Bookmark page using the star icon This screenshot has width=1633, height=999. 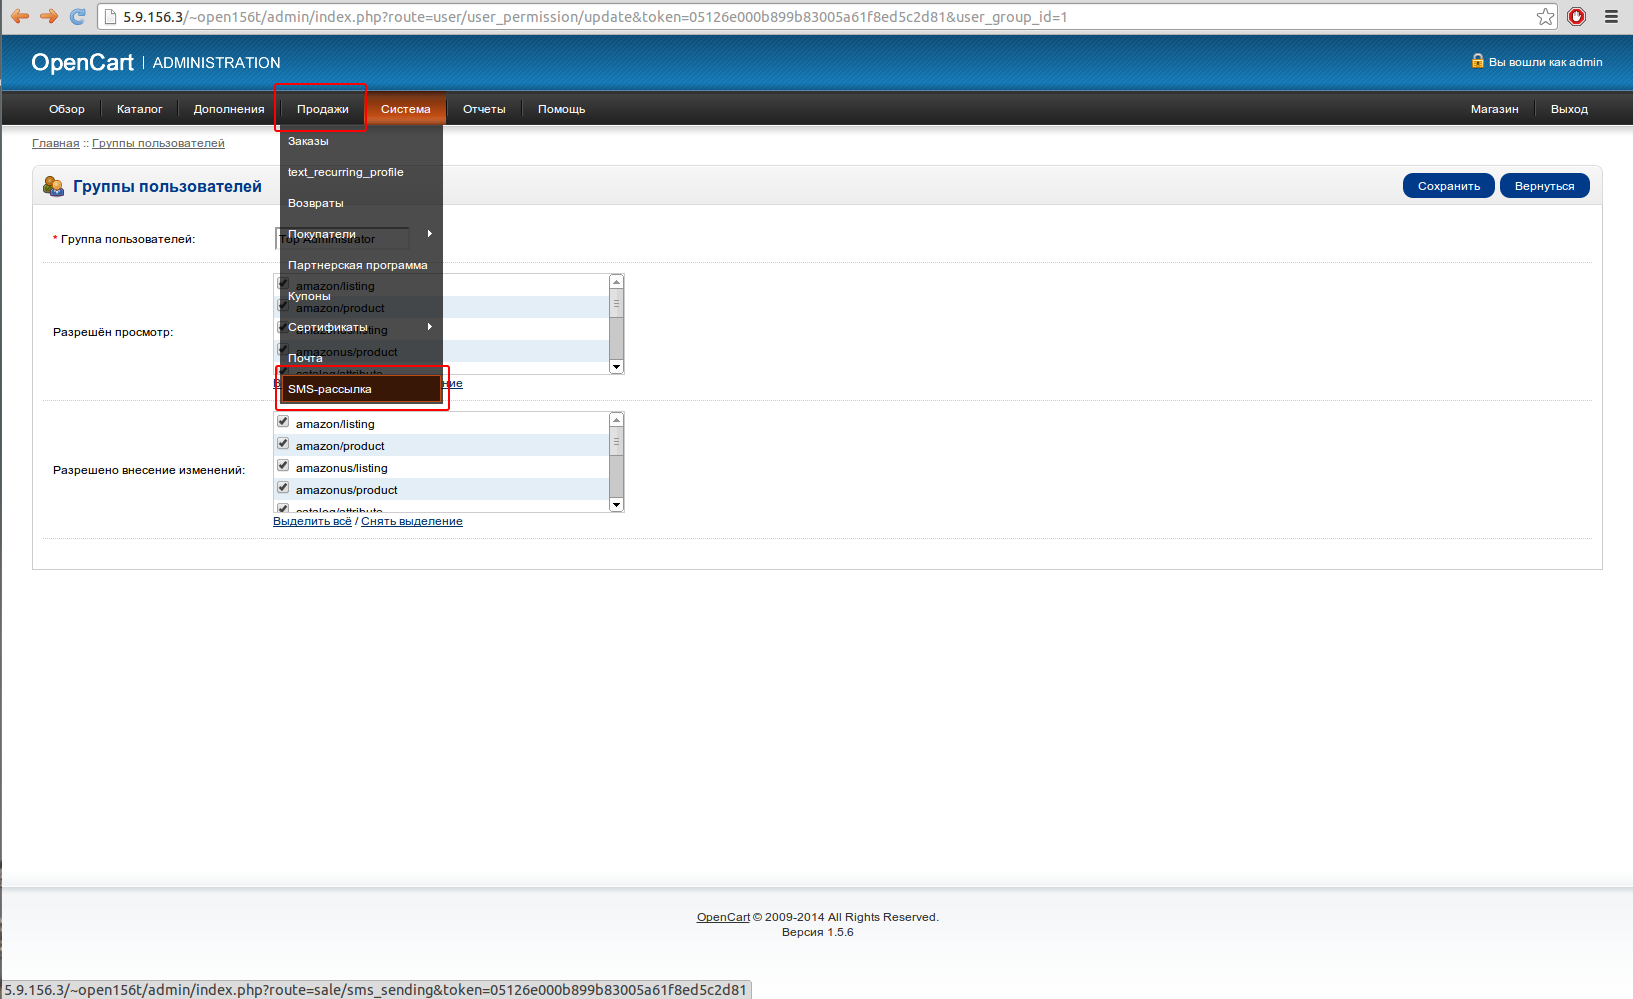(x=1545, y=16)
